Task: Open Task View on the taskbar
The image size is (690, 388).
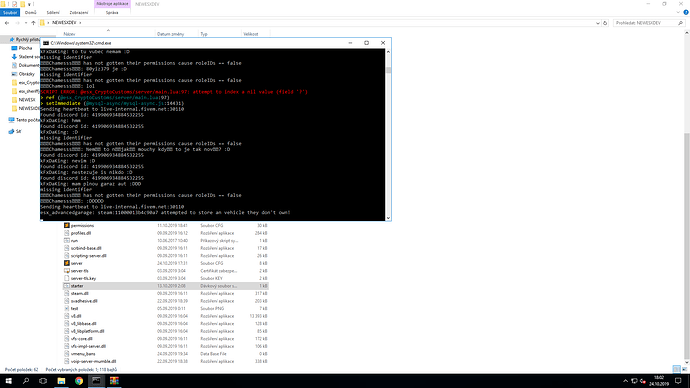Action: (43, 381)
